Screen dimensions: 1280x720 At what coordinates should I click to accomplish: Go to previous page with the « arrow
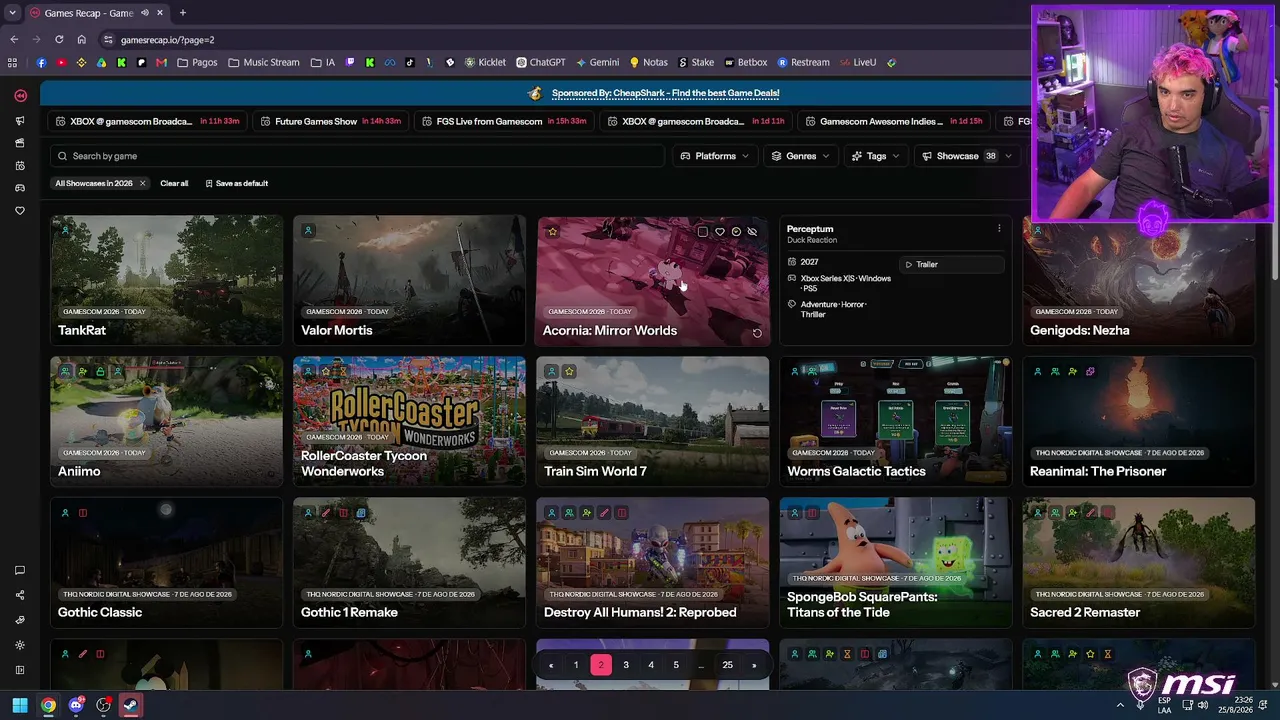[551, 665]
